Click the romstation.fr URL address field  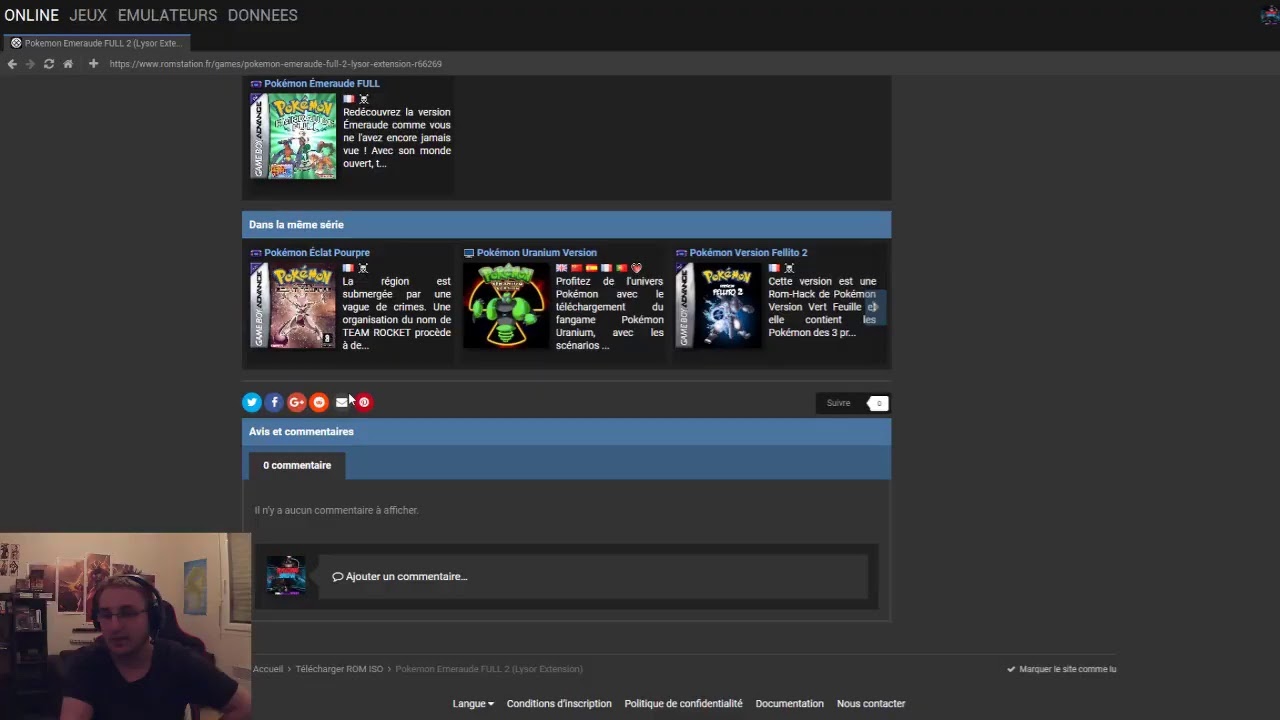(x=275, y=64)
